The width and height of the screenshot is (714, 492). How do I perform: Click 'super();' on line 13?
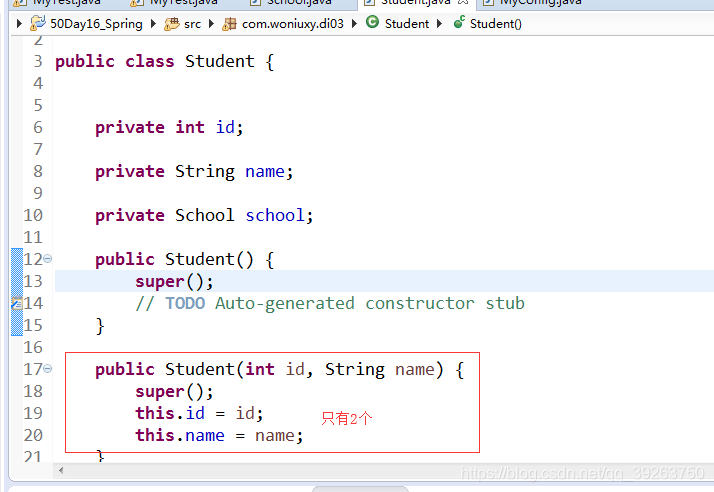tap(174, 282)
